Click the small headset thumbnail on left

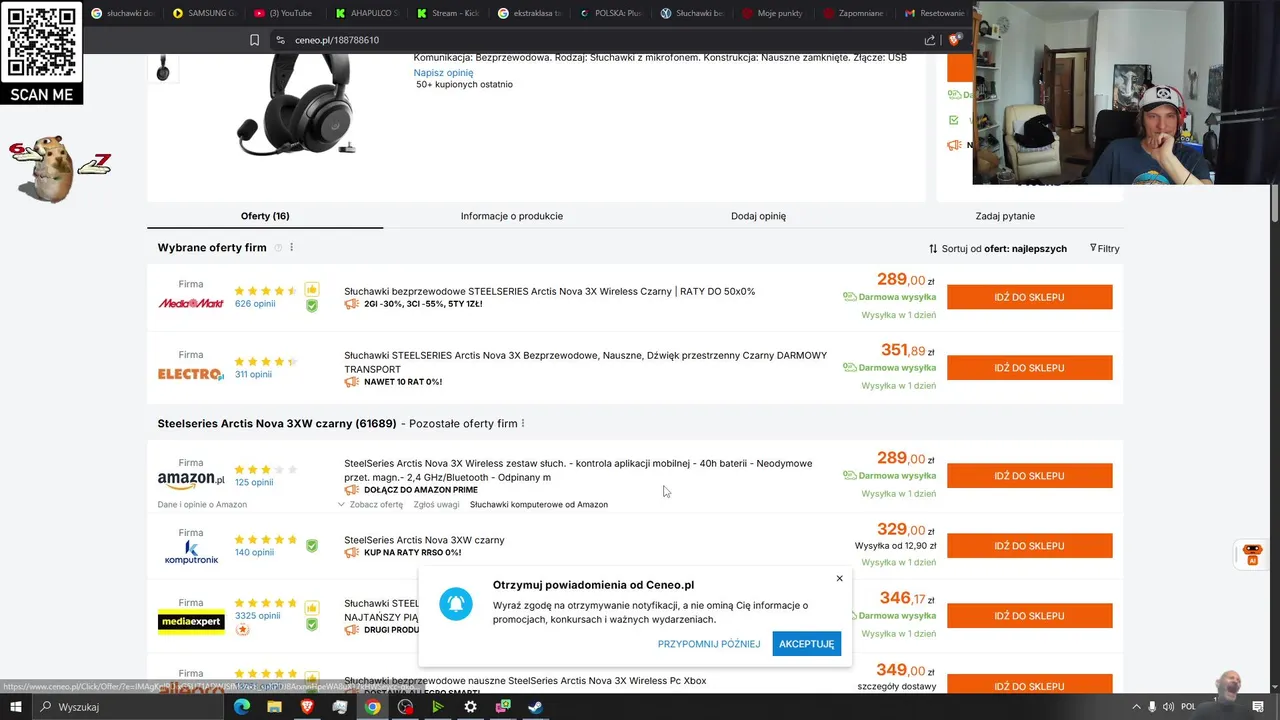click(x=163, y=69)
